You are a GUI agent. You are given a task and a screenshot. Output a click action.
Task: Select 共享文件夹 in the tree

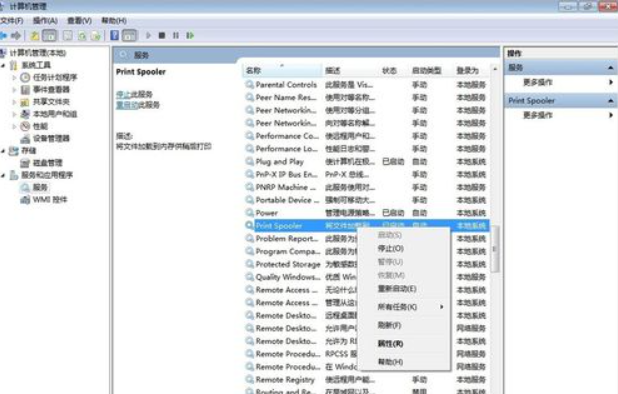[51, 102]
